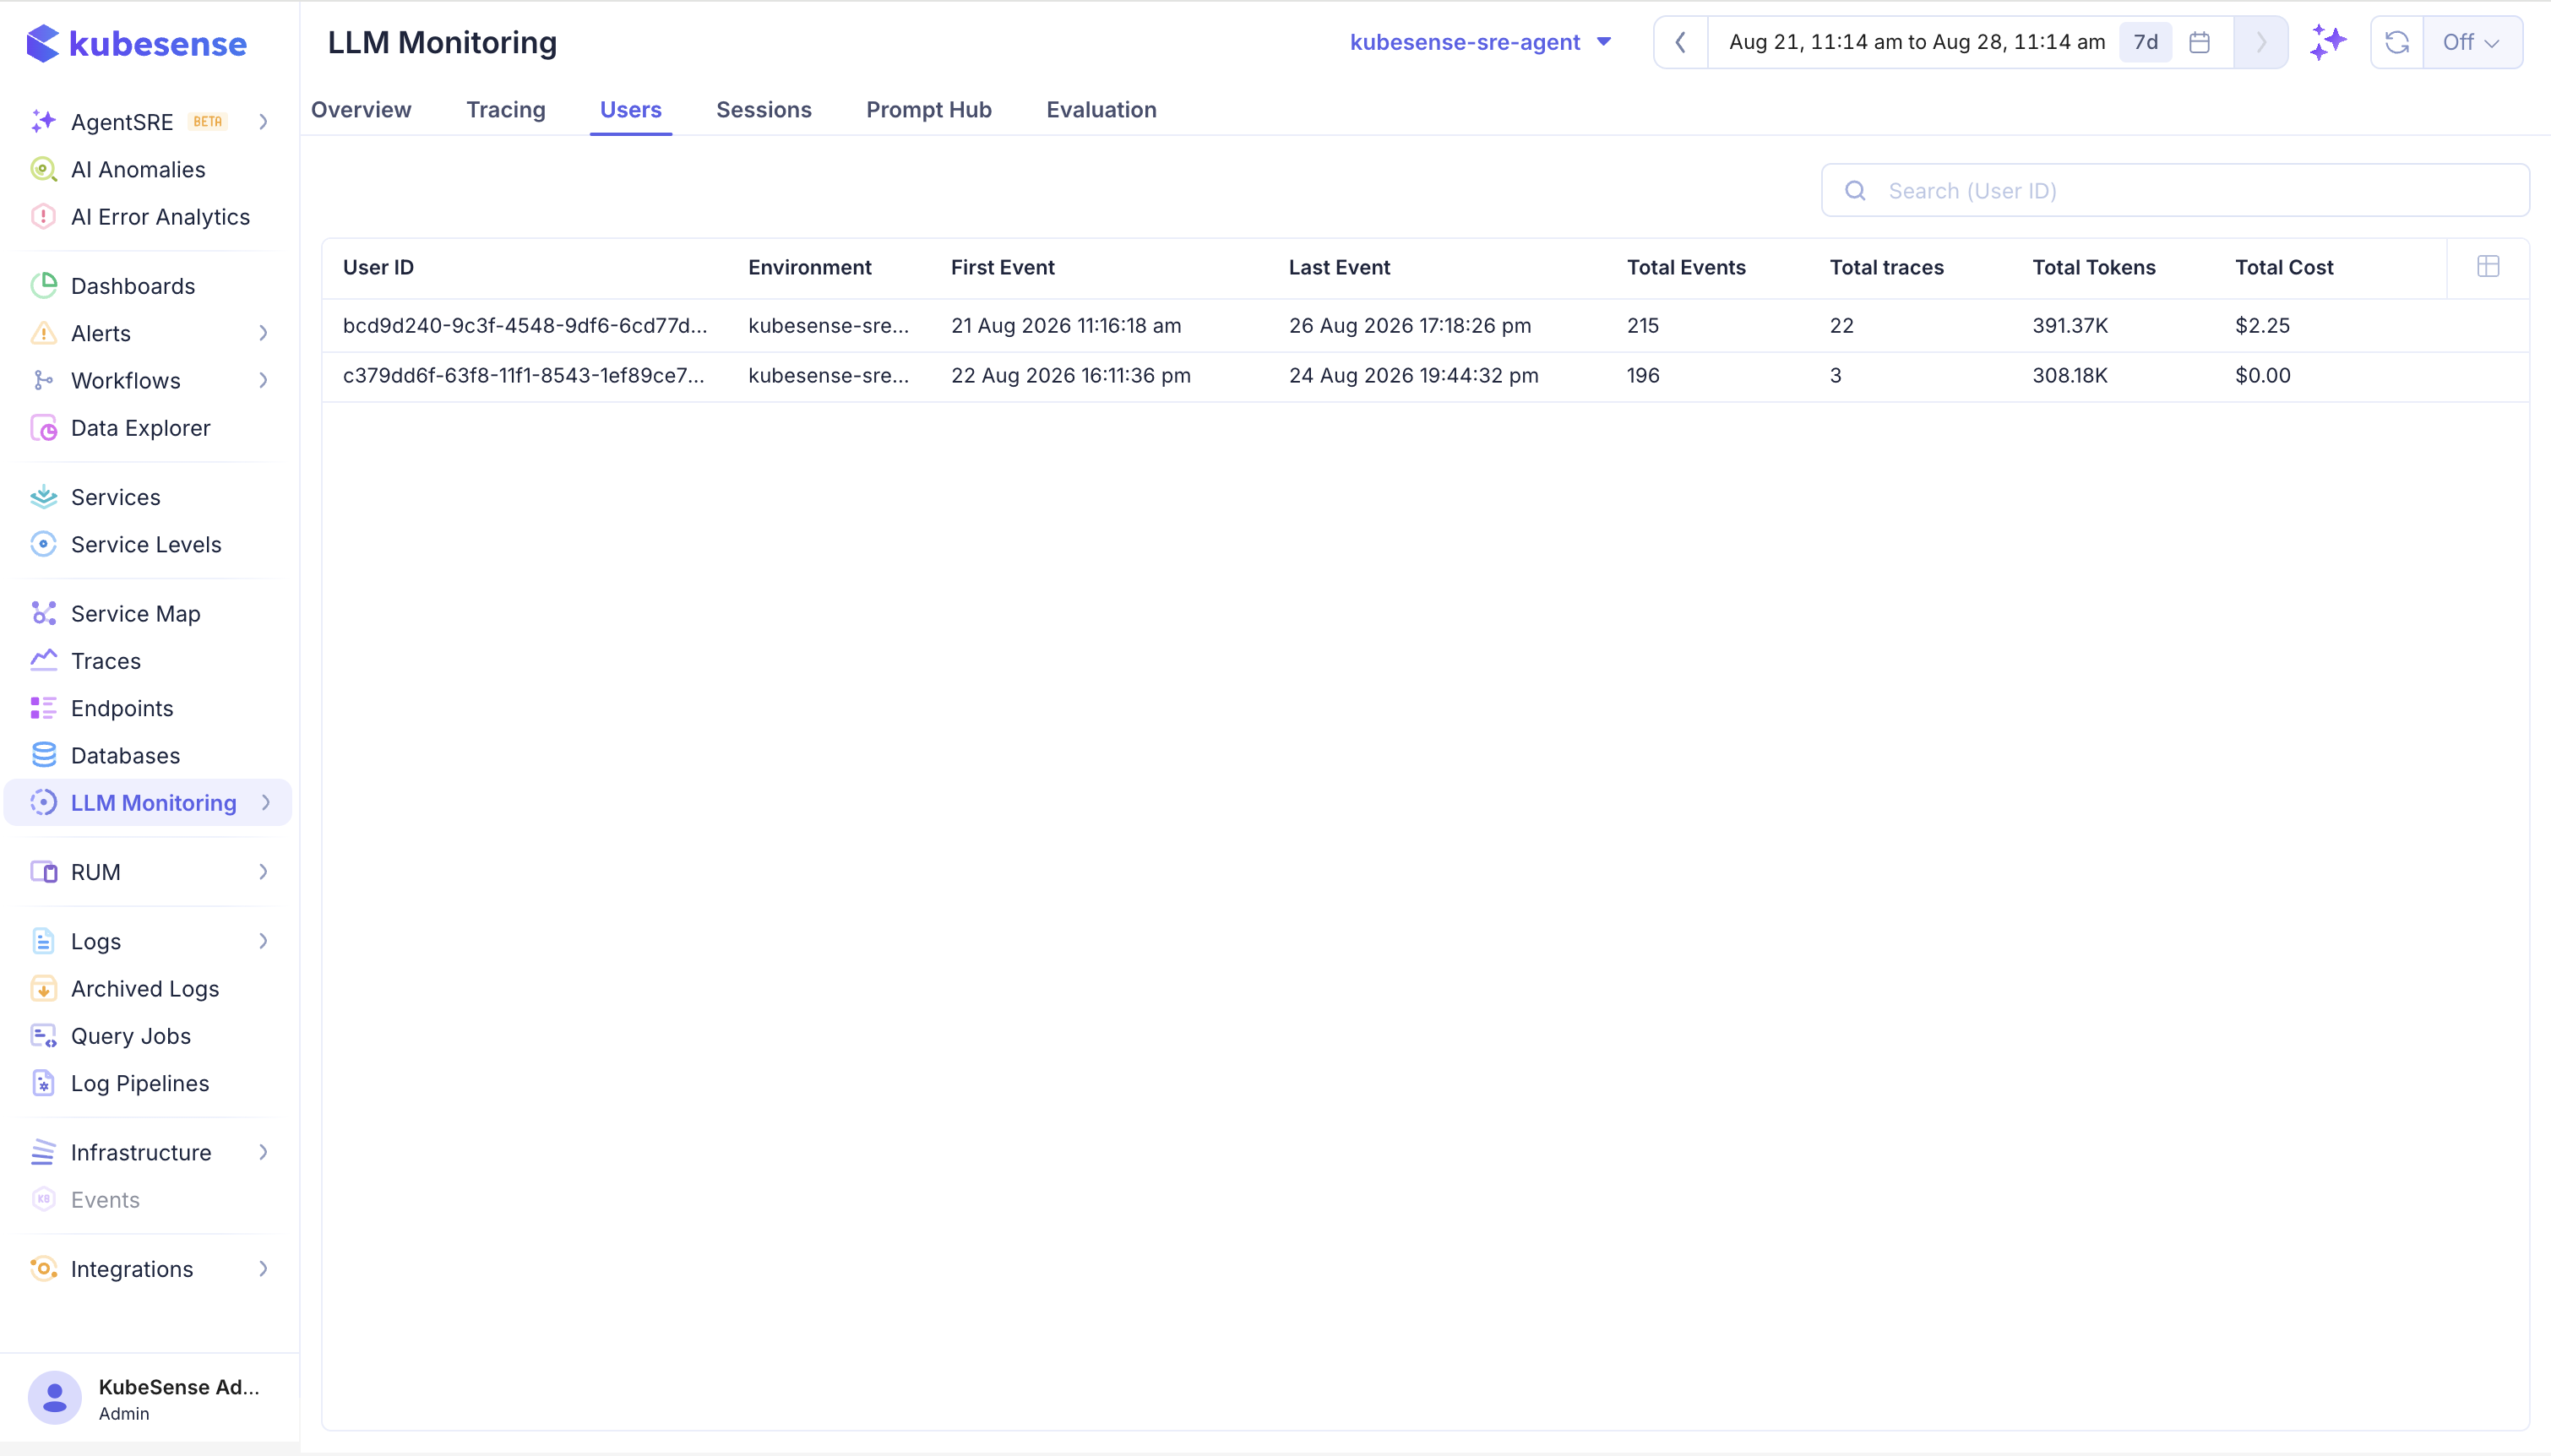Screen dimensions: 2551x1456
Task: Switch to the Overview tab
Action: pos(361,110)
